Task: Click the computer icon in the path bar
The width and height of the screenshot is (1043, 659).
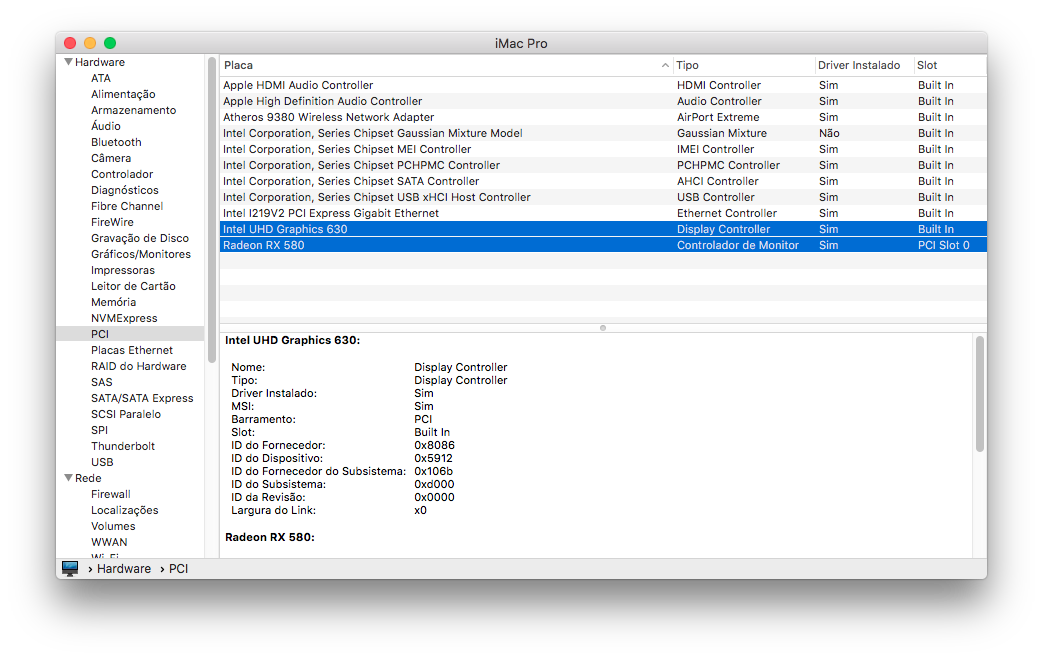Action: coord(70,568)
